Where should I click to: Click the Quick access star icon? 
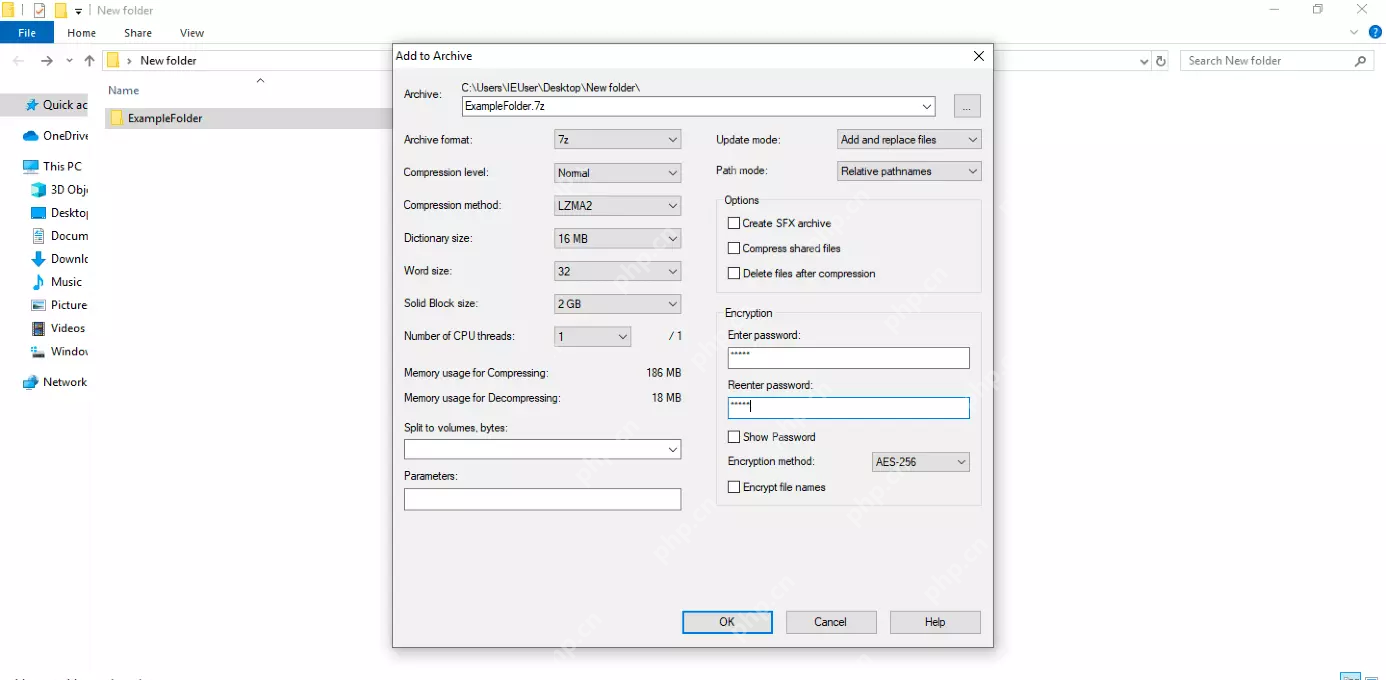(x=32, y=105)
